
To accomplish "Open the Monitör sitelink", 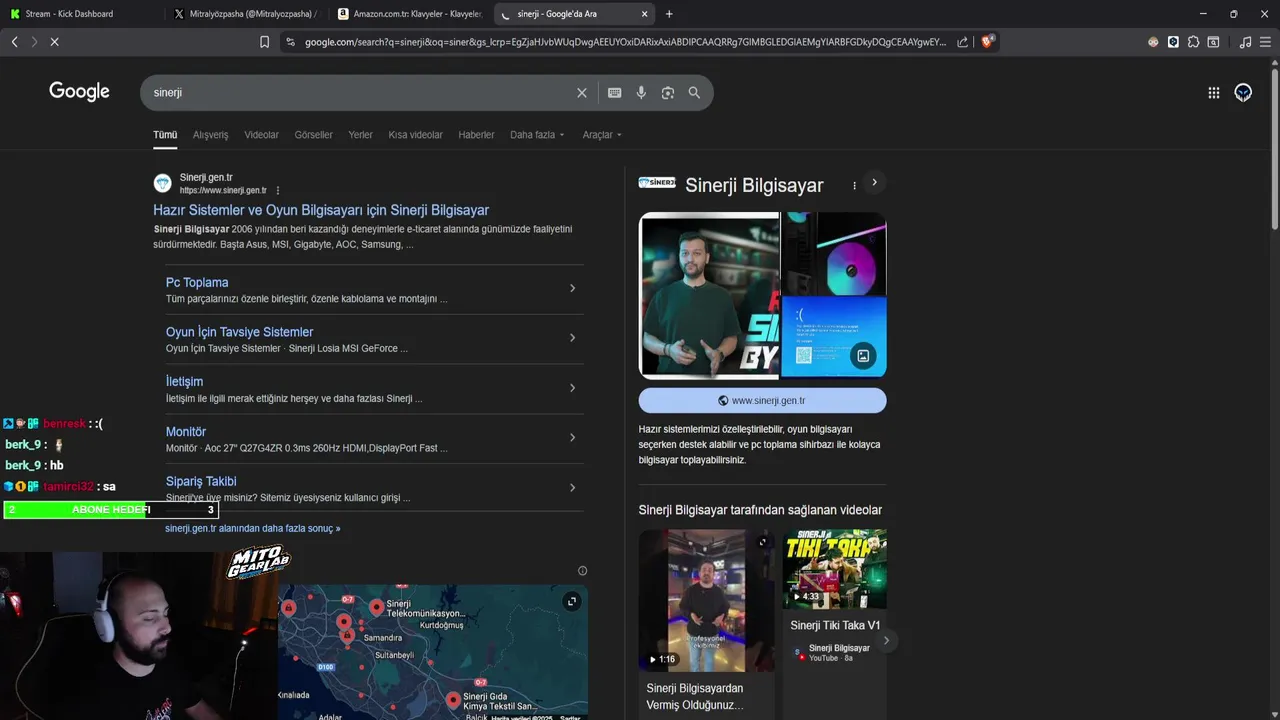I will tap(186, 432).
